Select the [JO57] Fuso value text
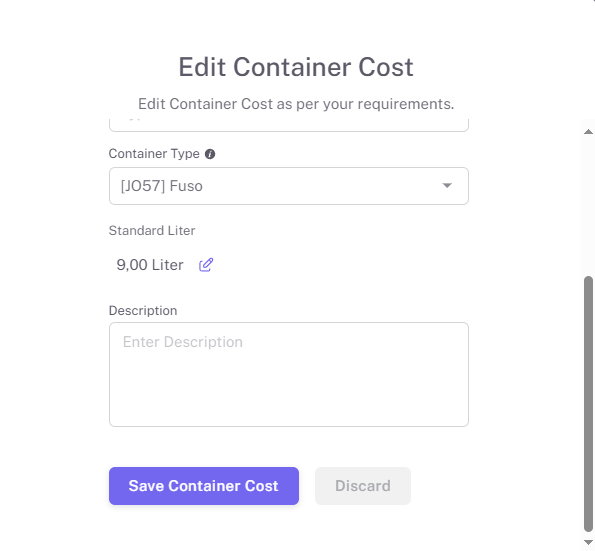This screenshot has height=551, width=595. [x=162, y=186]
